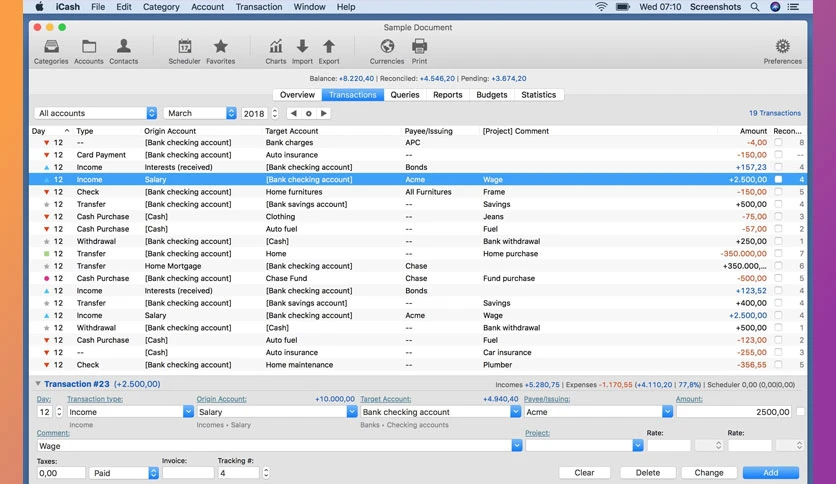
Task: Toggle reconciled checkbox for Fund purchase row
Action: 778,278
